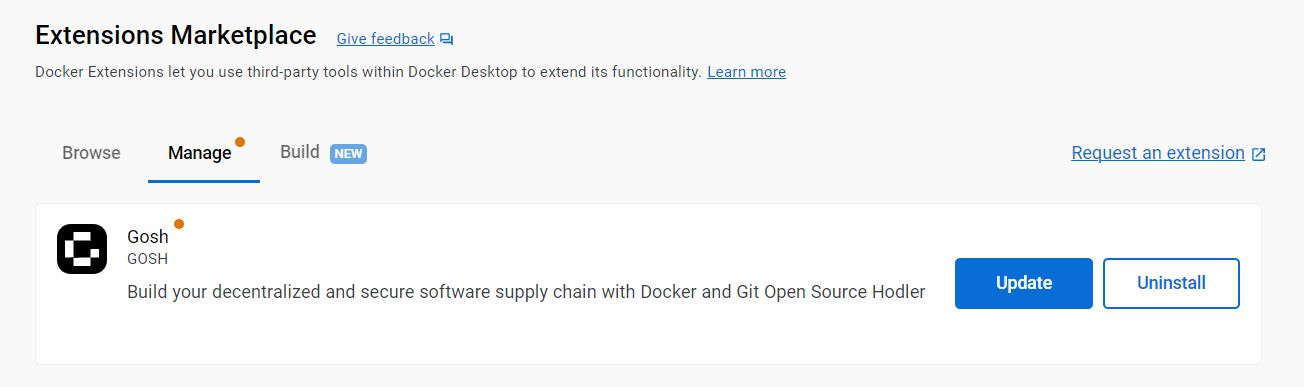Click the GOSH publisher label
Image resolution: width=1304 pixels, height=387 pixels.
(x=147, y=259)
